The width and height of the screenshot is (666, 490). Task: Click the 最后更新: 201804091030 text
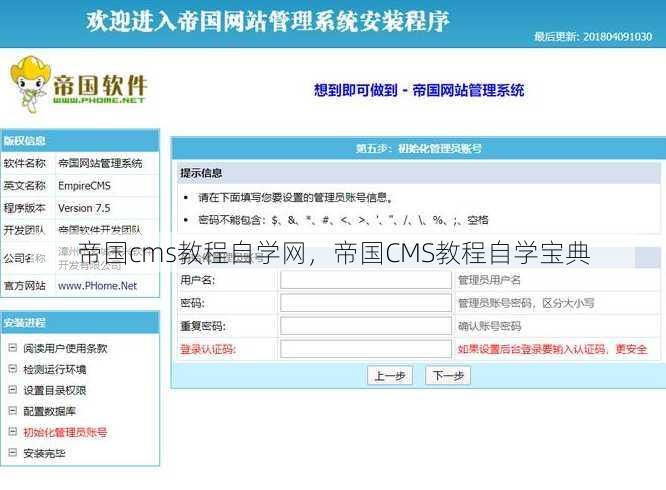[593, 37]
